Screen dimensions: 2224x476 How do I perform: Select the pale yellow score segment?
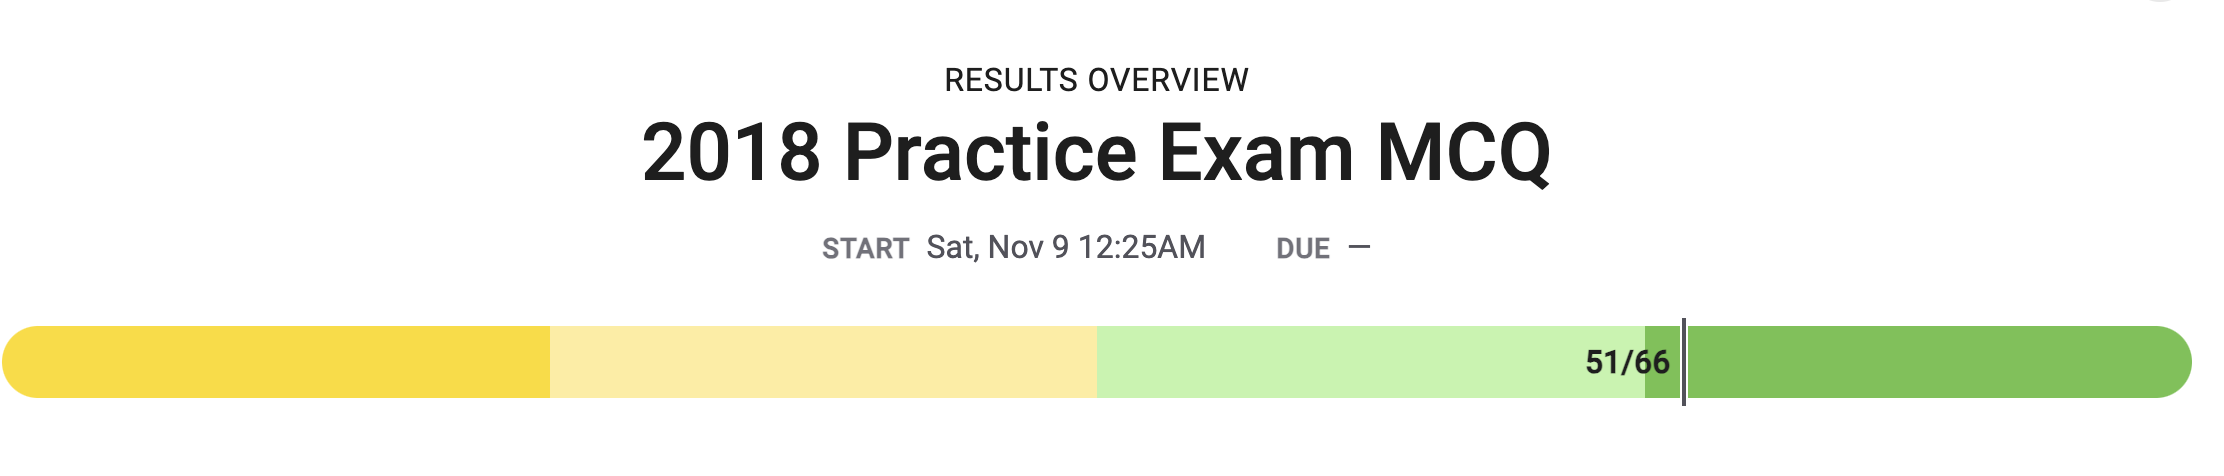tap(823, 362)
